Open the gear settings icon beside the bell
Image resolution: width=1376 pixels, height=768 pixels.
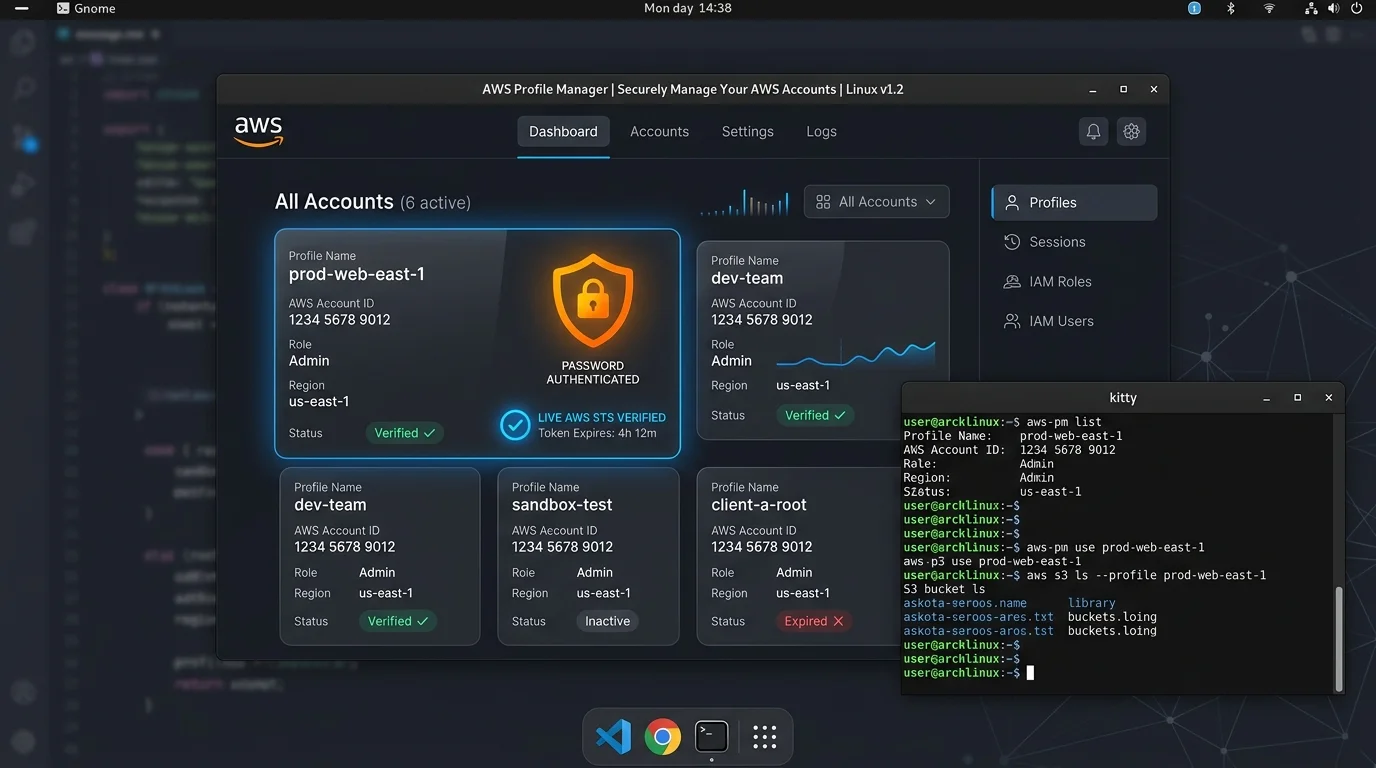click(1131, 131)
